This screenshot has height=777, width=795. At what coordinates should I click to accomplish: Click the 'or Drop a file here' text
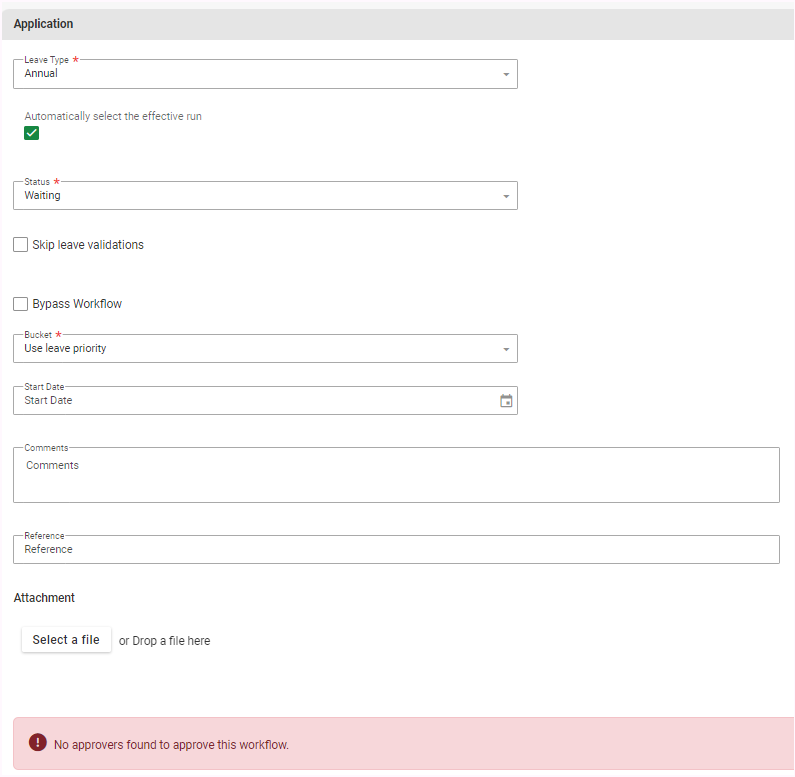point(165,641)
